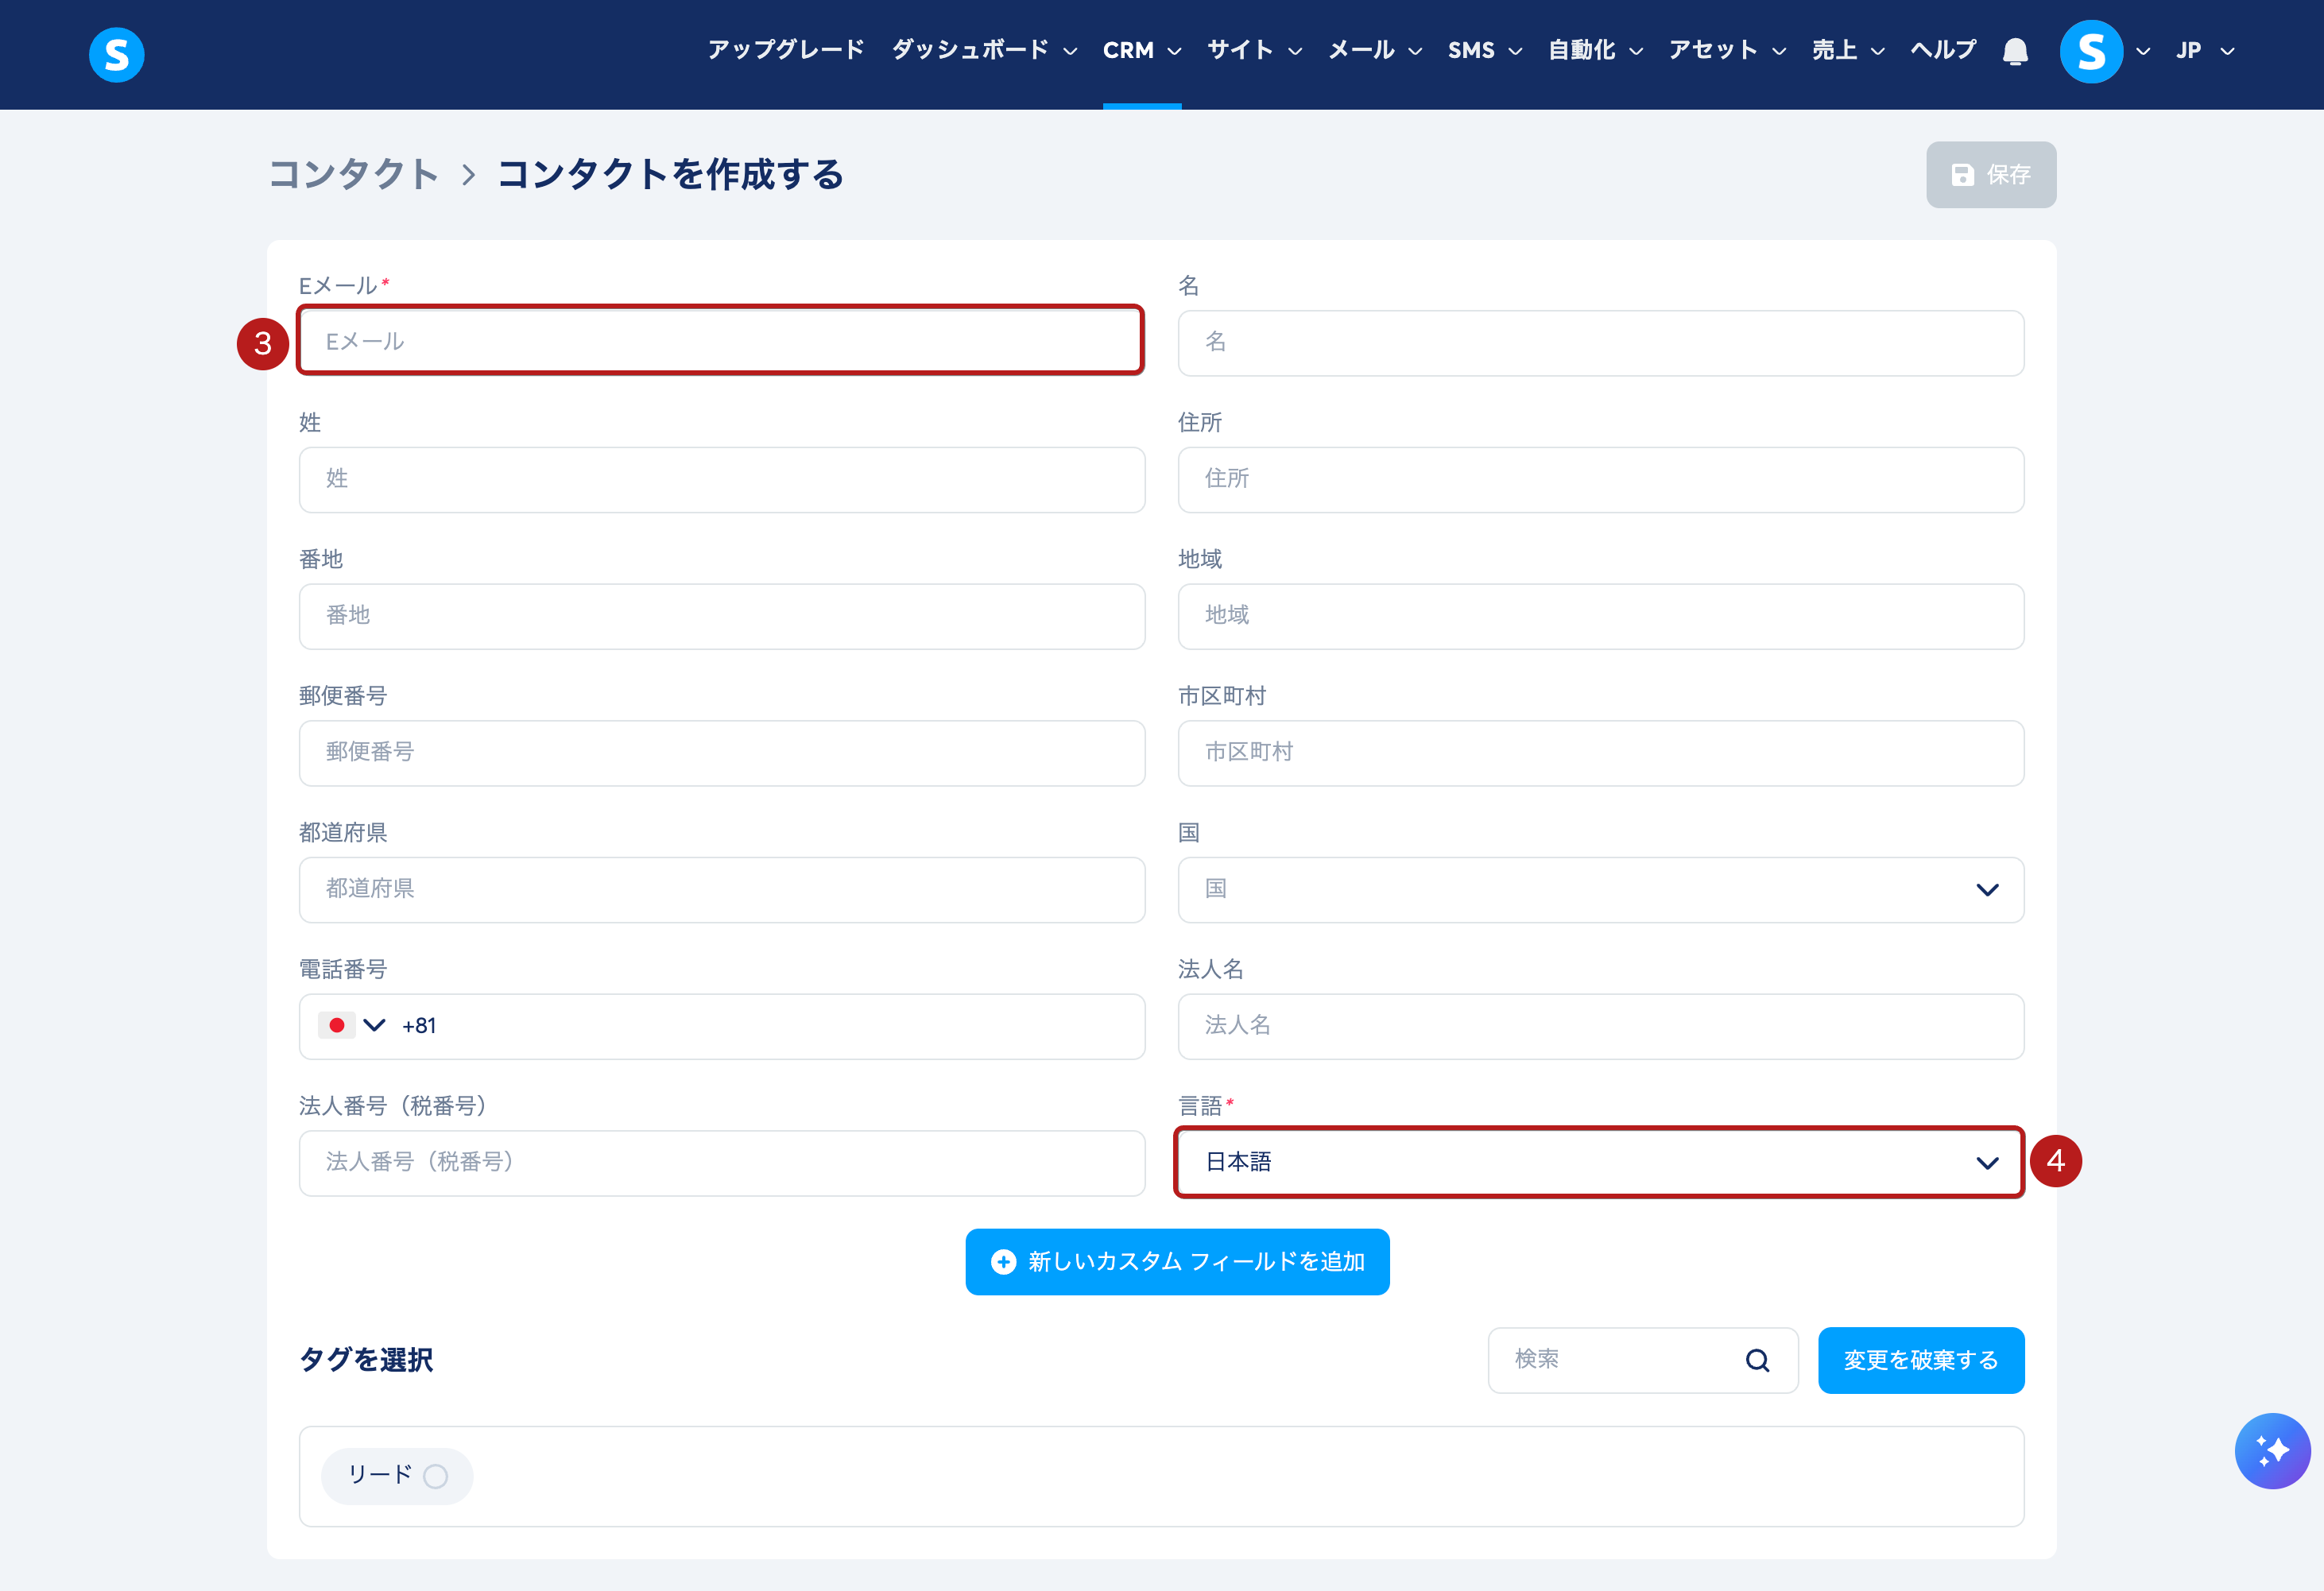Expand phone country code chevron
Image resolution: width=2324 pixels, height=1591 pixels.
tap(374, 1025)
